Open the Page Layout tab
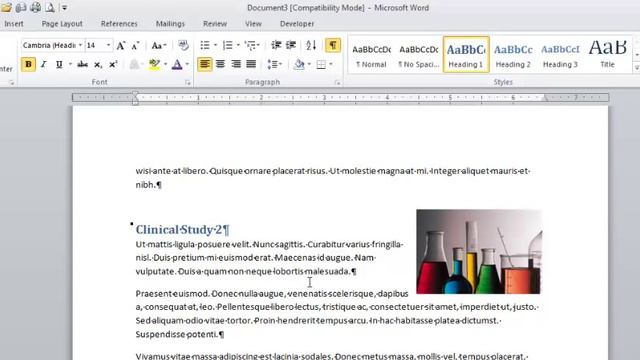 (x=62, y=24)
